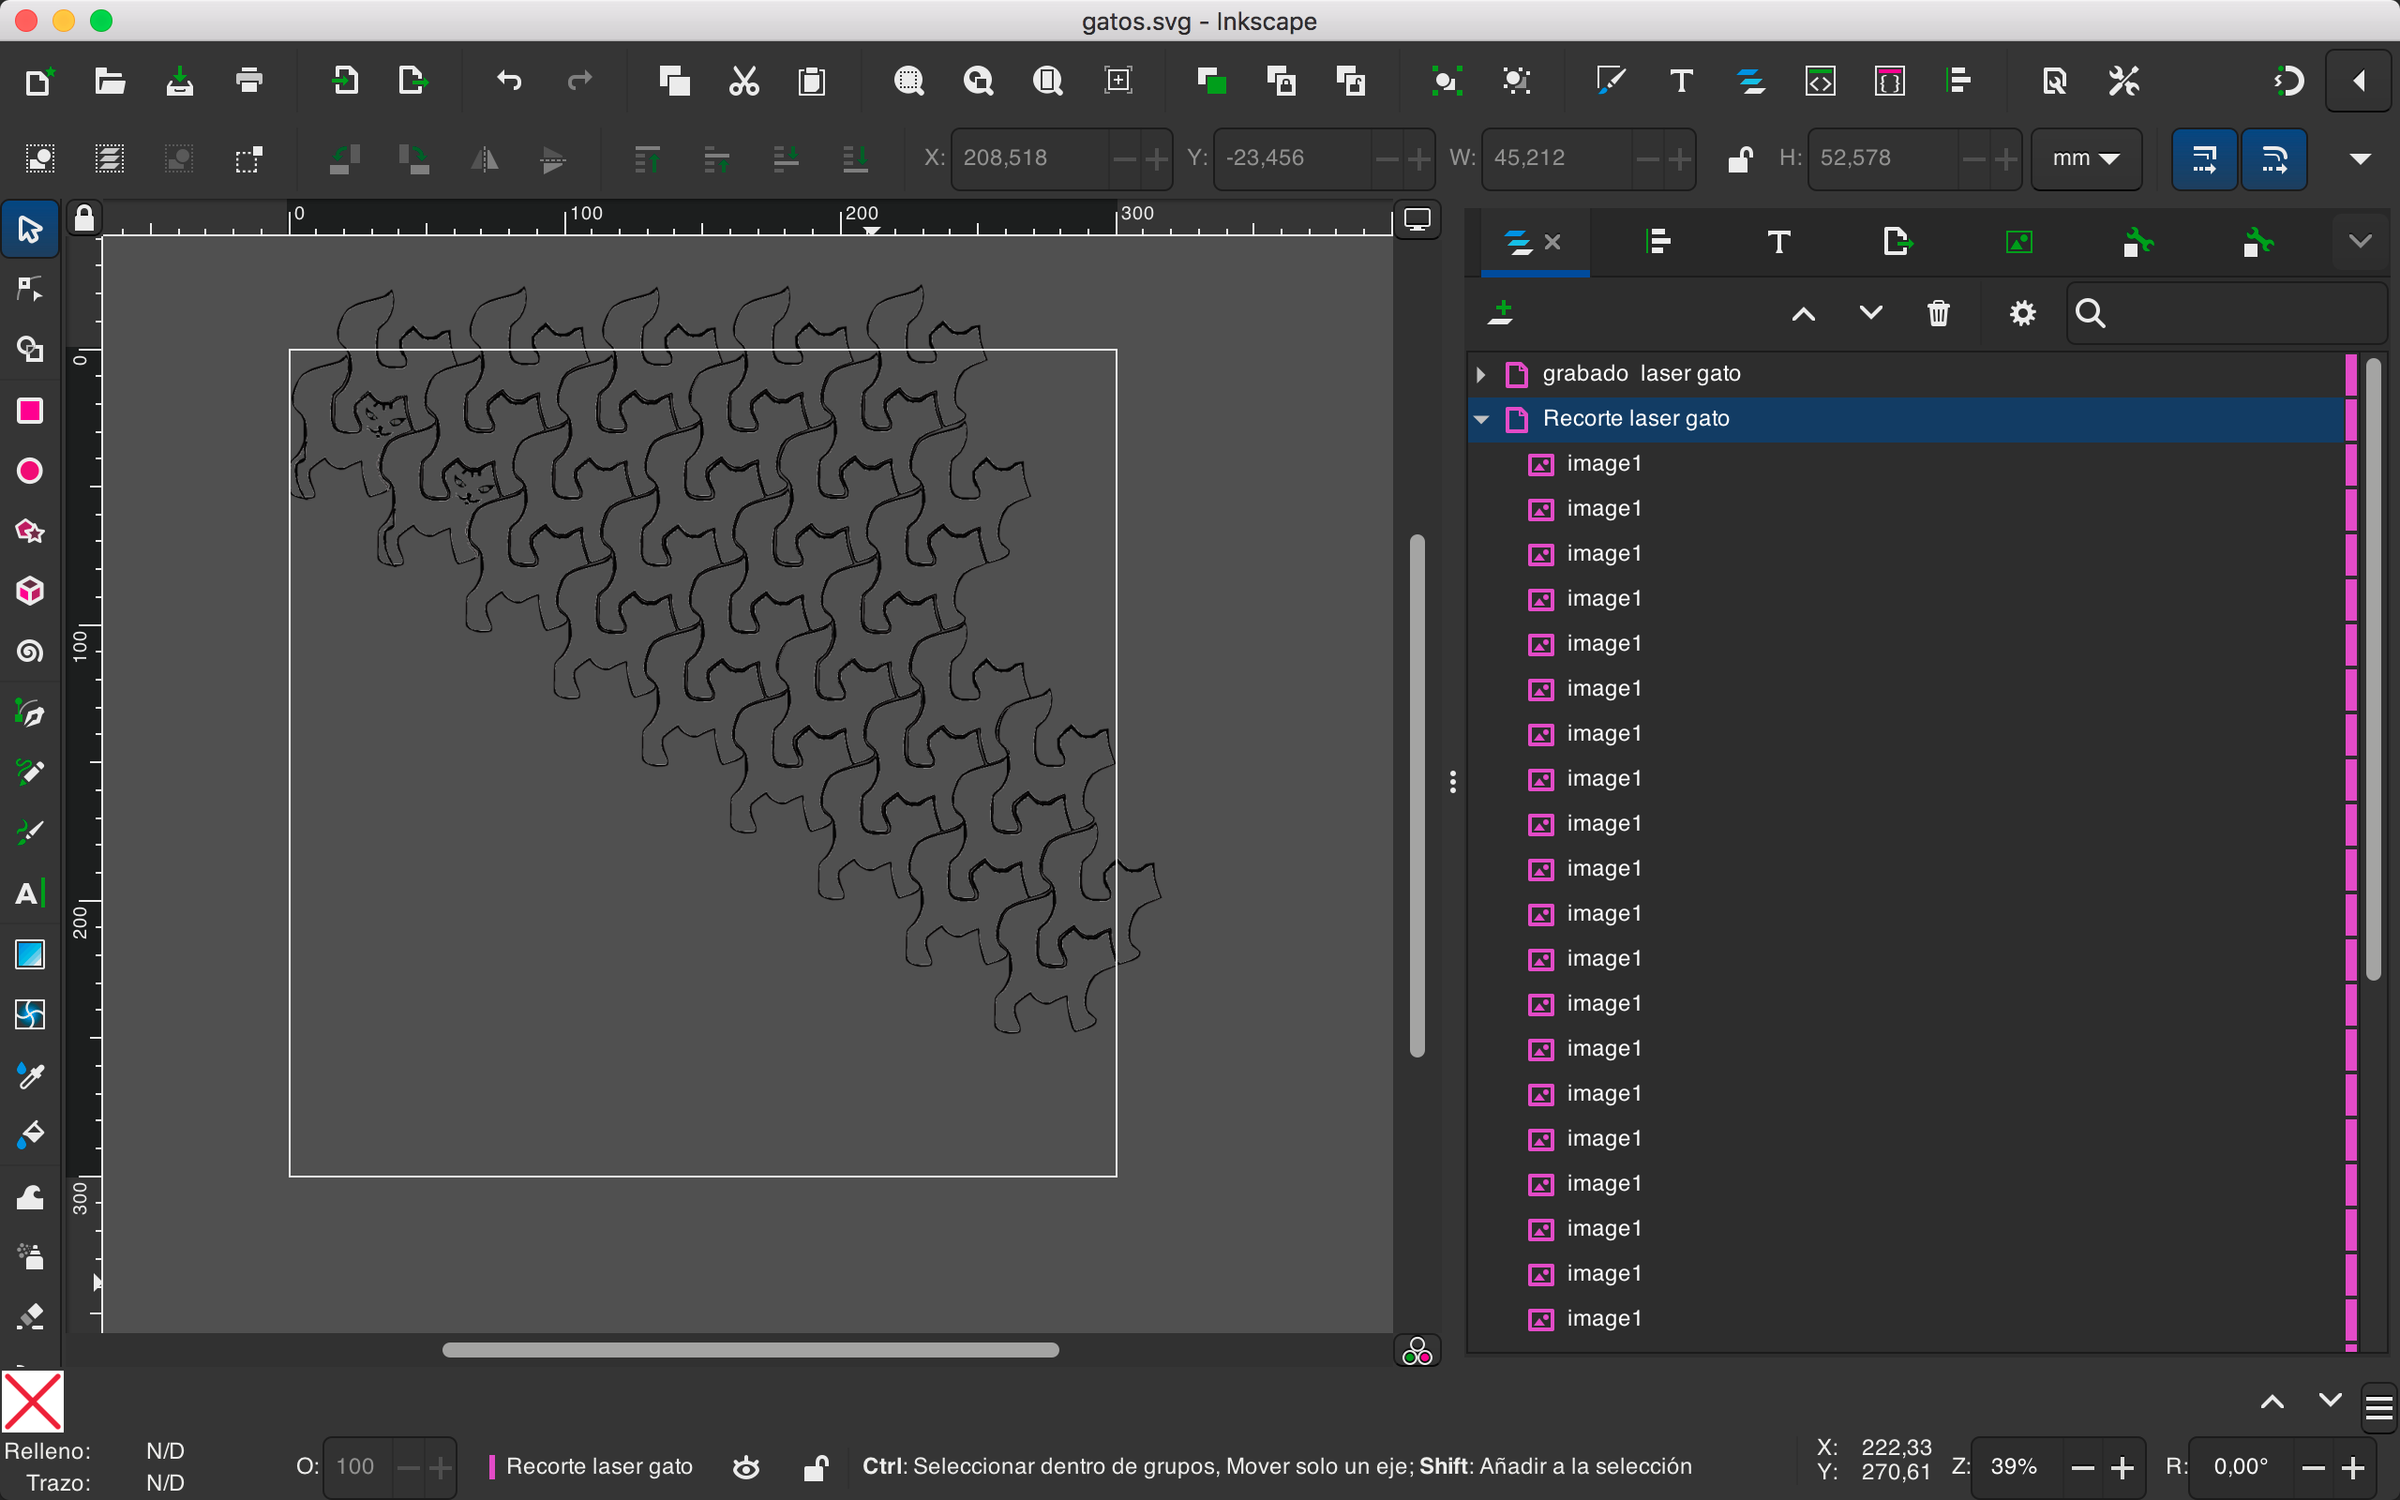Cut selection with scissors icon
The image size is (2400, 1500).
tap(744, 80)
